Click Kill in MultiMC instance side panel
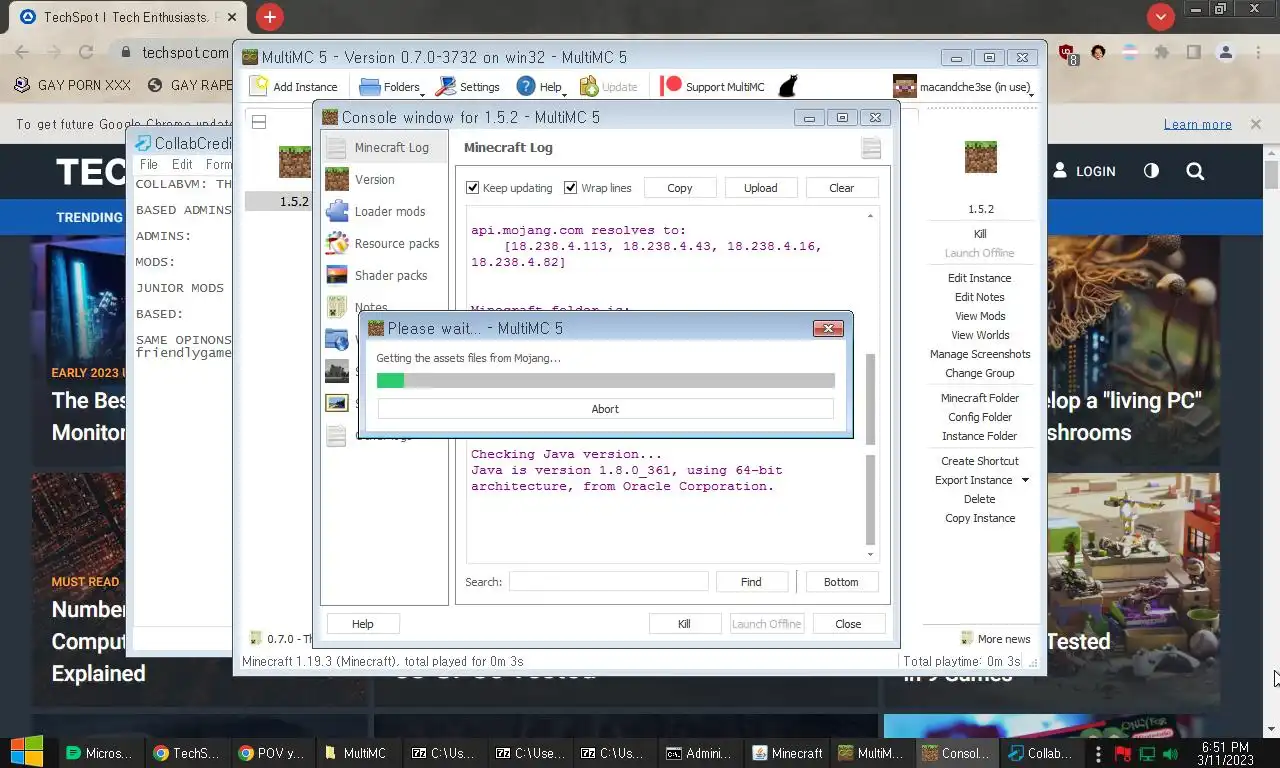The height and width of the screenshot is (768, 1280). (x=980, y=234)
